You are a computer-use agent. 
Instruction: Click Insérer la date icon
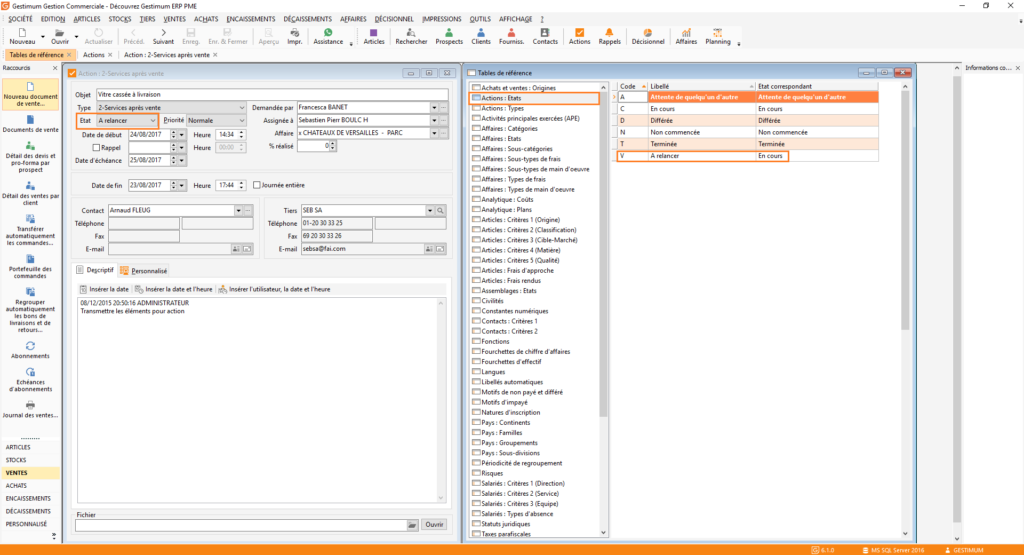click(83, 289)
